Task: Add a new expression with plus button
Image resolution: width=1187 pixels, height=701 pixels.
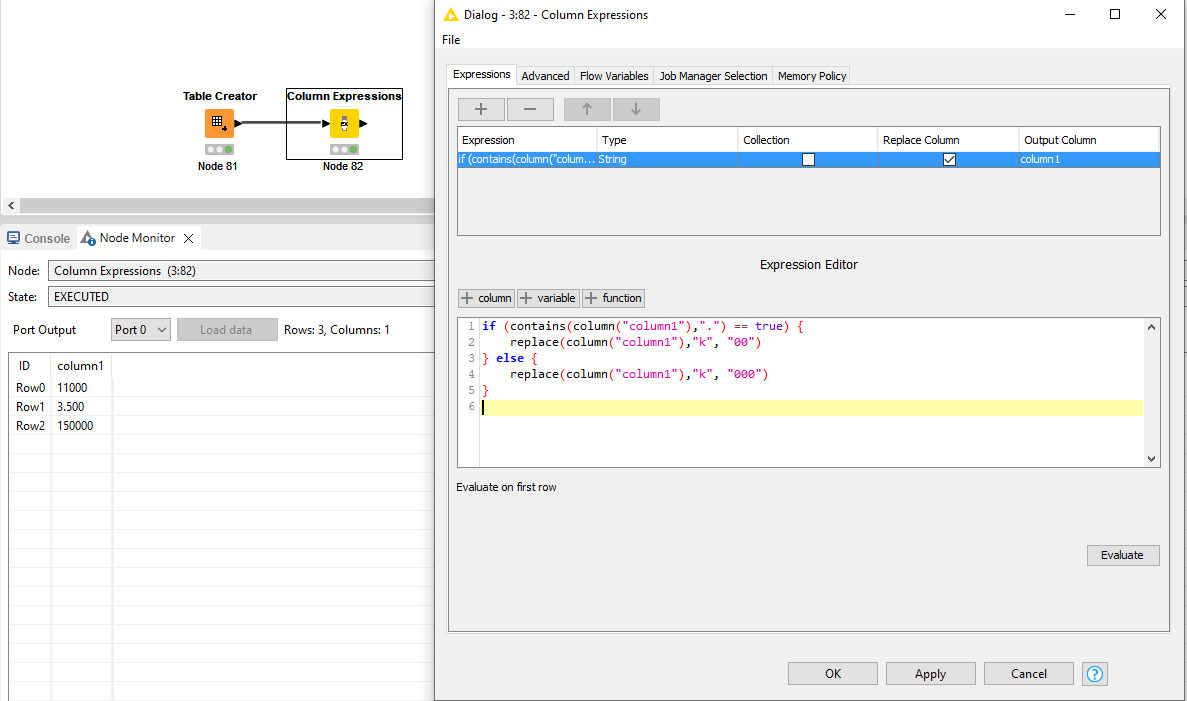Action: [x=481, y=109]
